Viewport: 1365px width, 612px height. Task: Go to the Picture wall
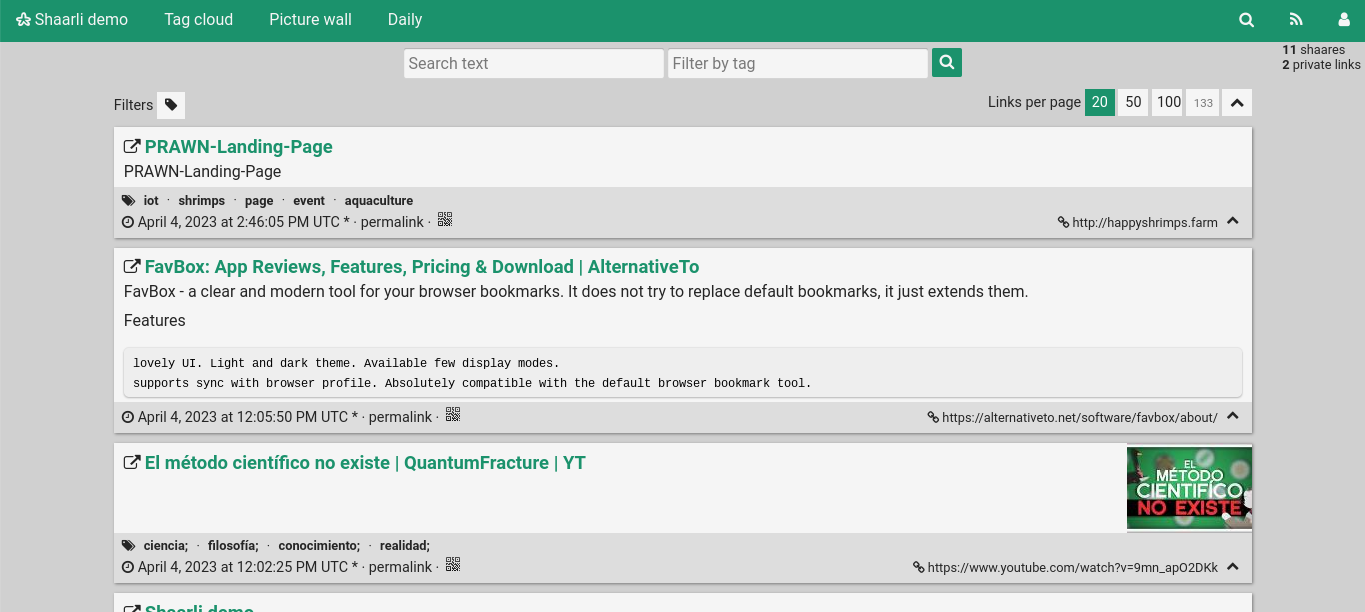[310, 19]
